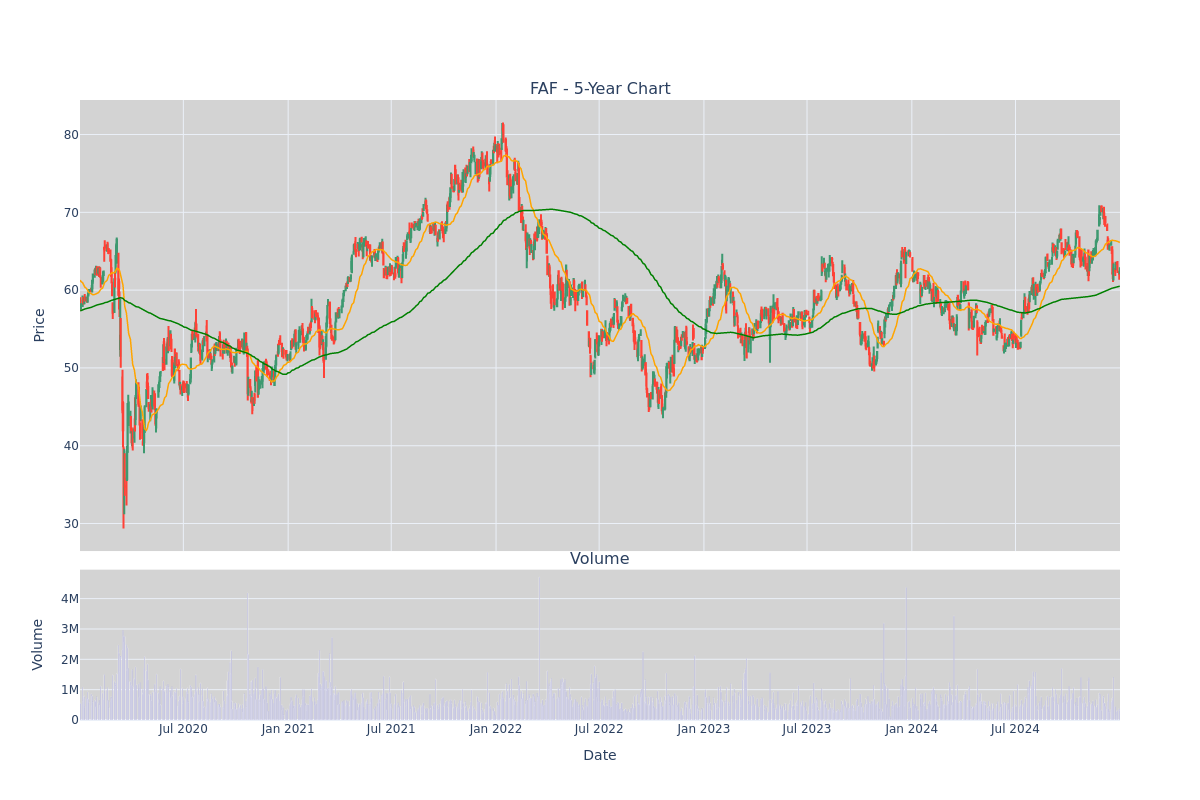Select the "Volume" subplot title above the bars
The image size is (1200, 800).
pyautogui.click(x=600, y=559)
